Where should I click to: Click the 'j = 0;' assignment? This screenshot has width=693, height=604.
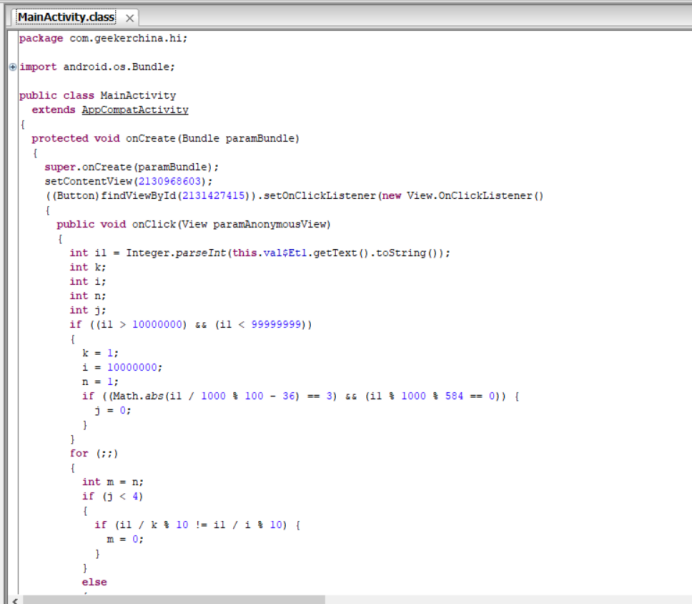point(113,410)
